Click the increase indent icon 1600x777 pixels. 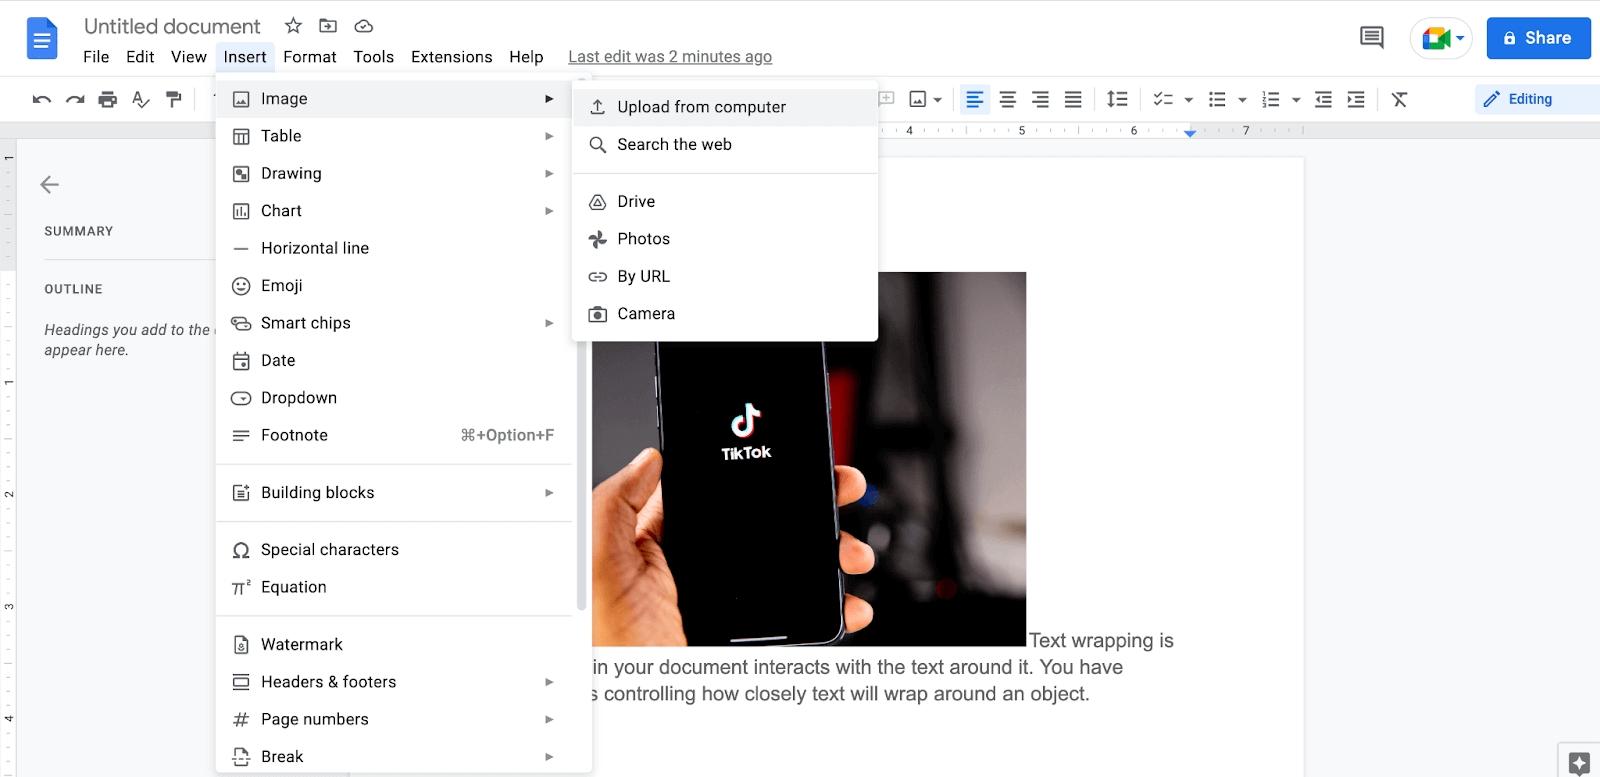1356,99
